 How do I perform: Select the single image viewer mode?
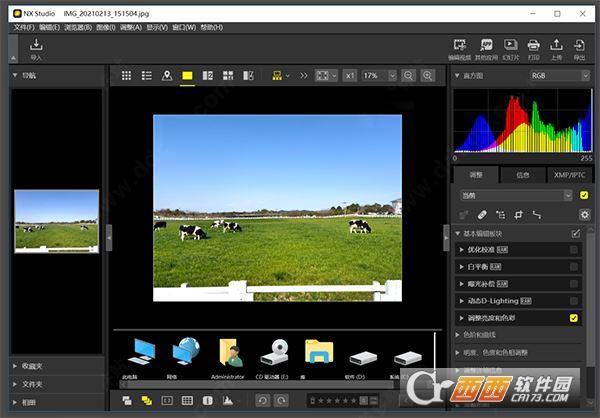[187, 75]
